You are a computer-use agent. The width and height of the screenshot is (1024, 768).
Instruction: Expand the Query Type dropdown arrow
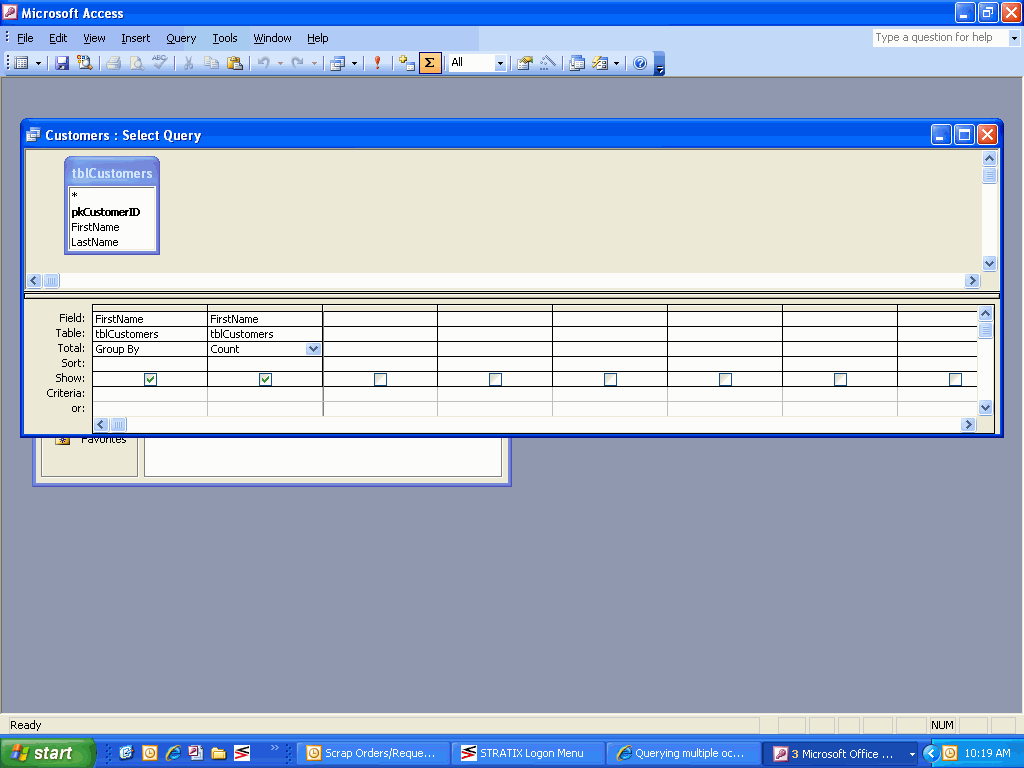(x=354, y=63)
